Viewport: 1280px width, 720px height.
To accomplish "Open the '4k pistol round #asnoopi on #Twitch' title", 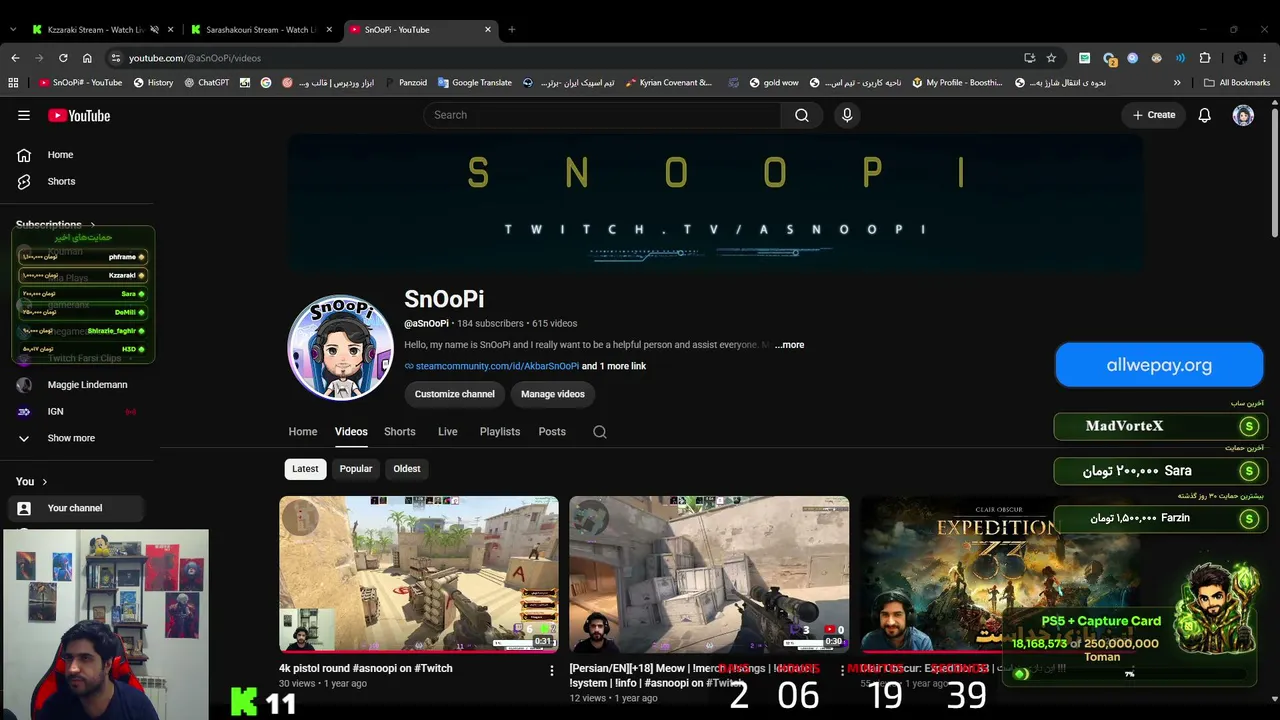I will (366, 668).
